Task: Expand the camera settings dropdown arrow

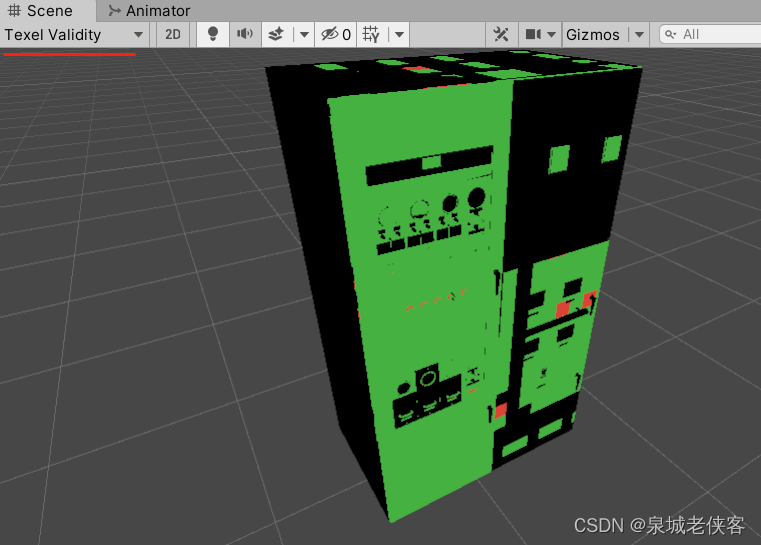Action: (551, 34)
